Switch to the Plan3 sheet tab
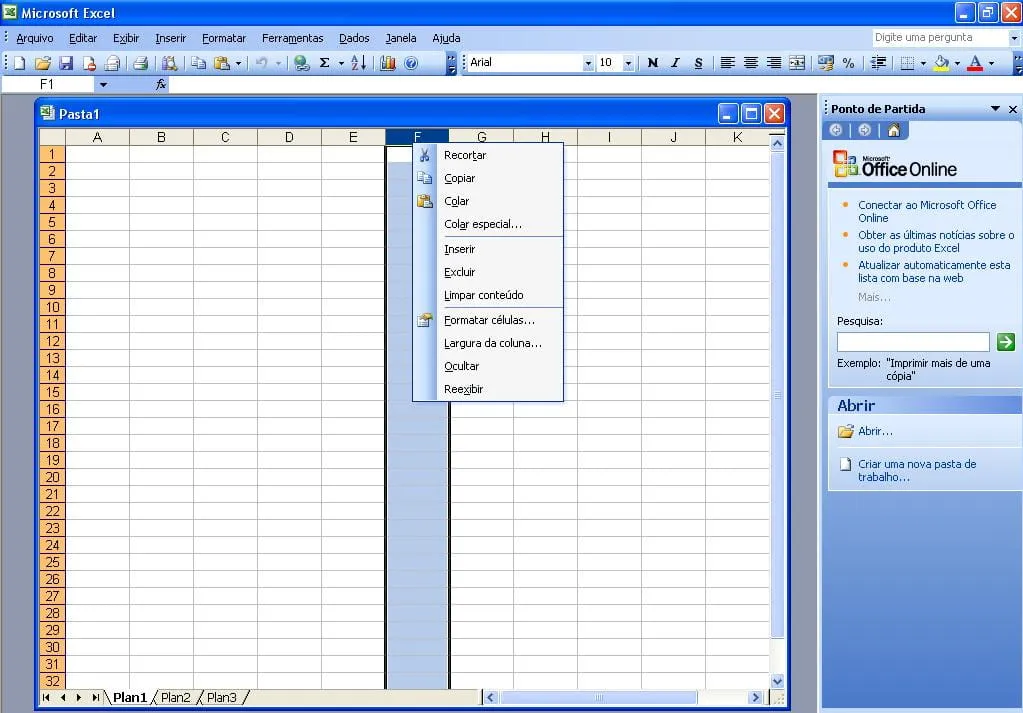Viewport: 1023px width, 713px height. (x=222, y=697)
